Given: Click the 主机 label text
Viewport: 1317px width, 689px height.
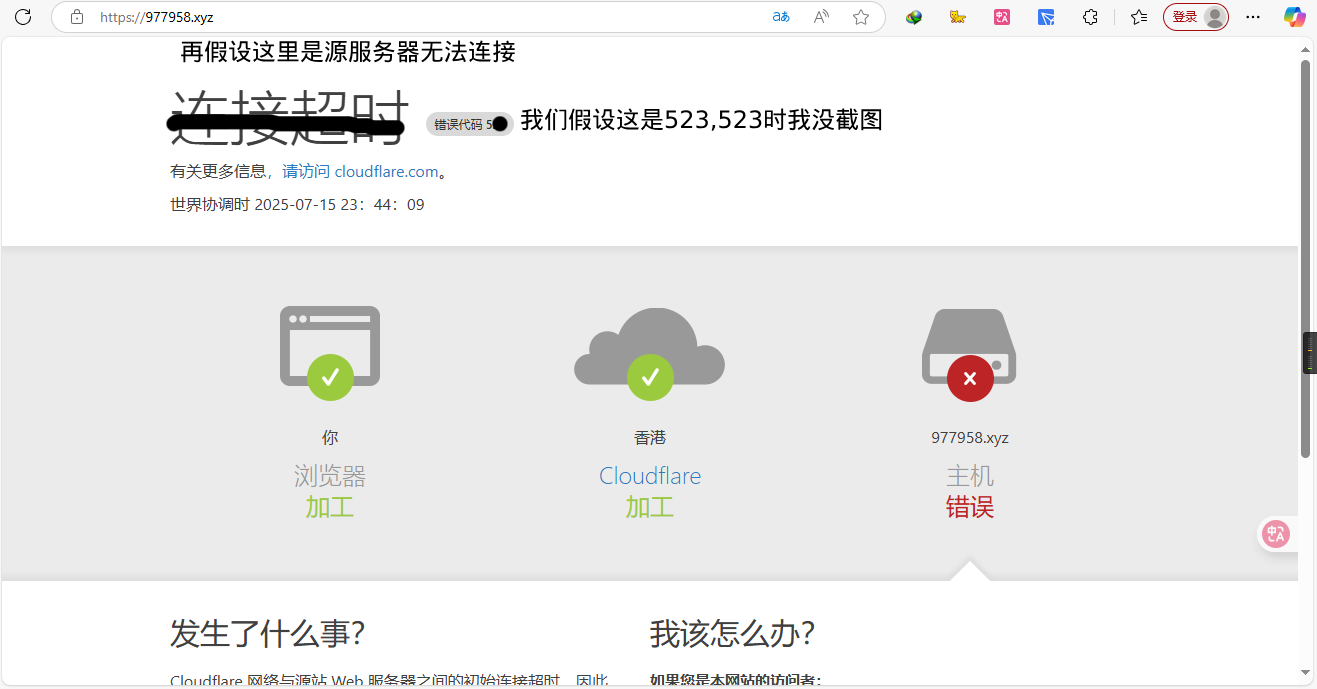Looking at the screenshot, I should pyautogui.click(x=970, y=476).
